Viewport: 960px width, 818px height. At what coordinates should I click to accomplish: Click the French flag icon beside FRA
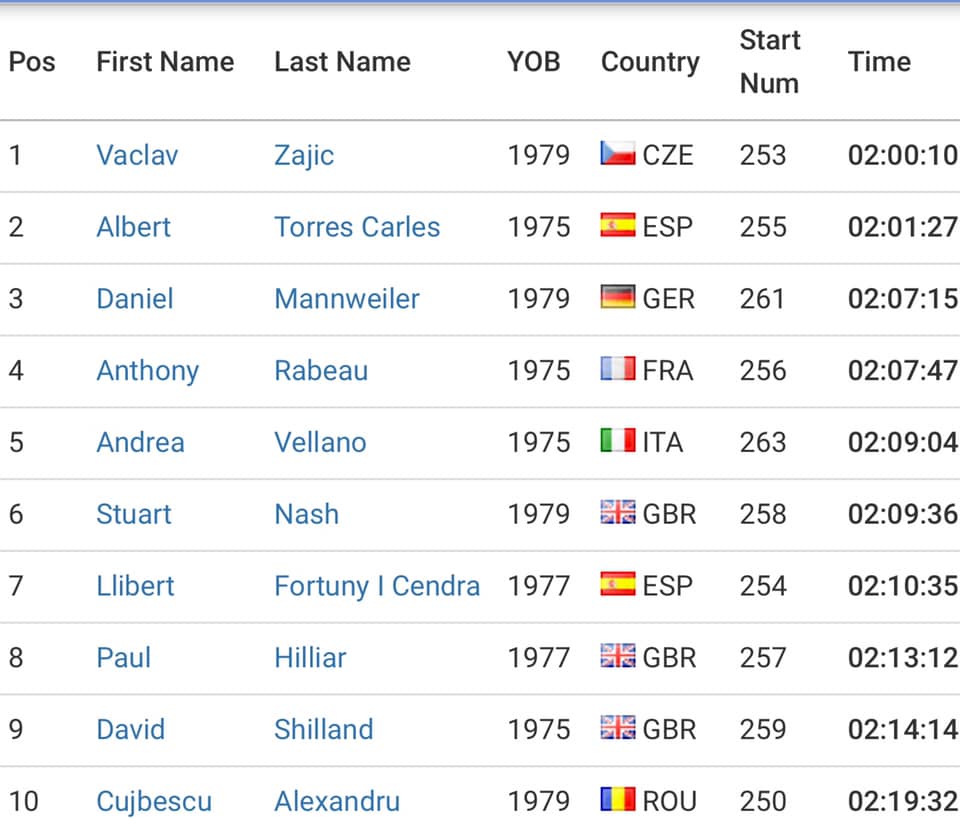(618, 369)
